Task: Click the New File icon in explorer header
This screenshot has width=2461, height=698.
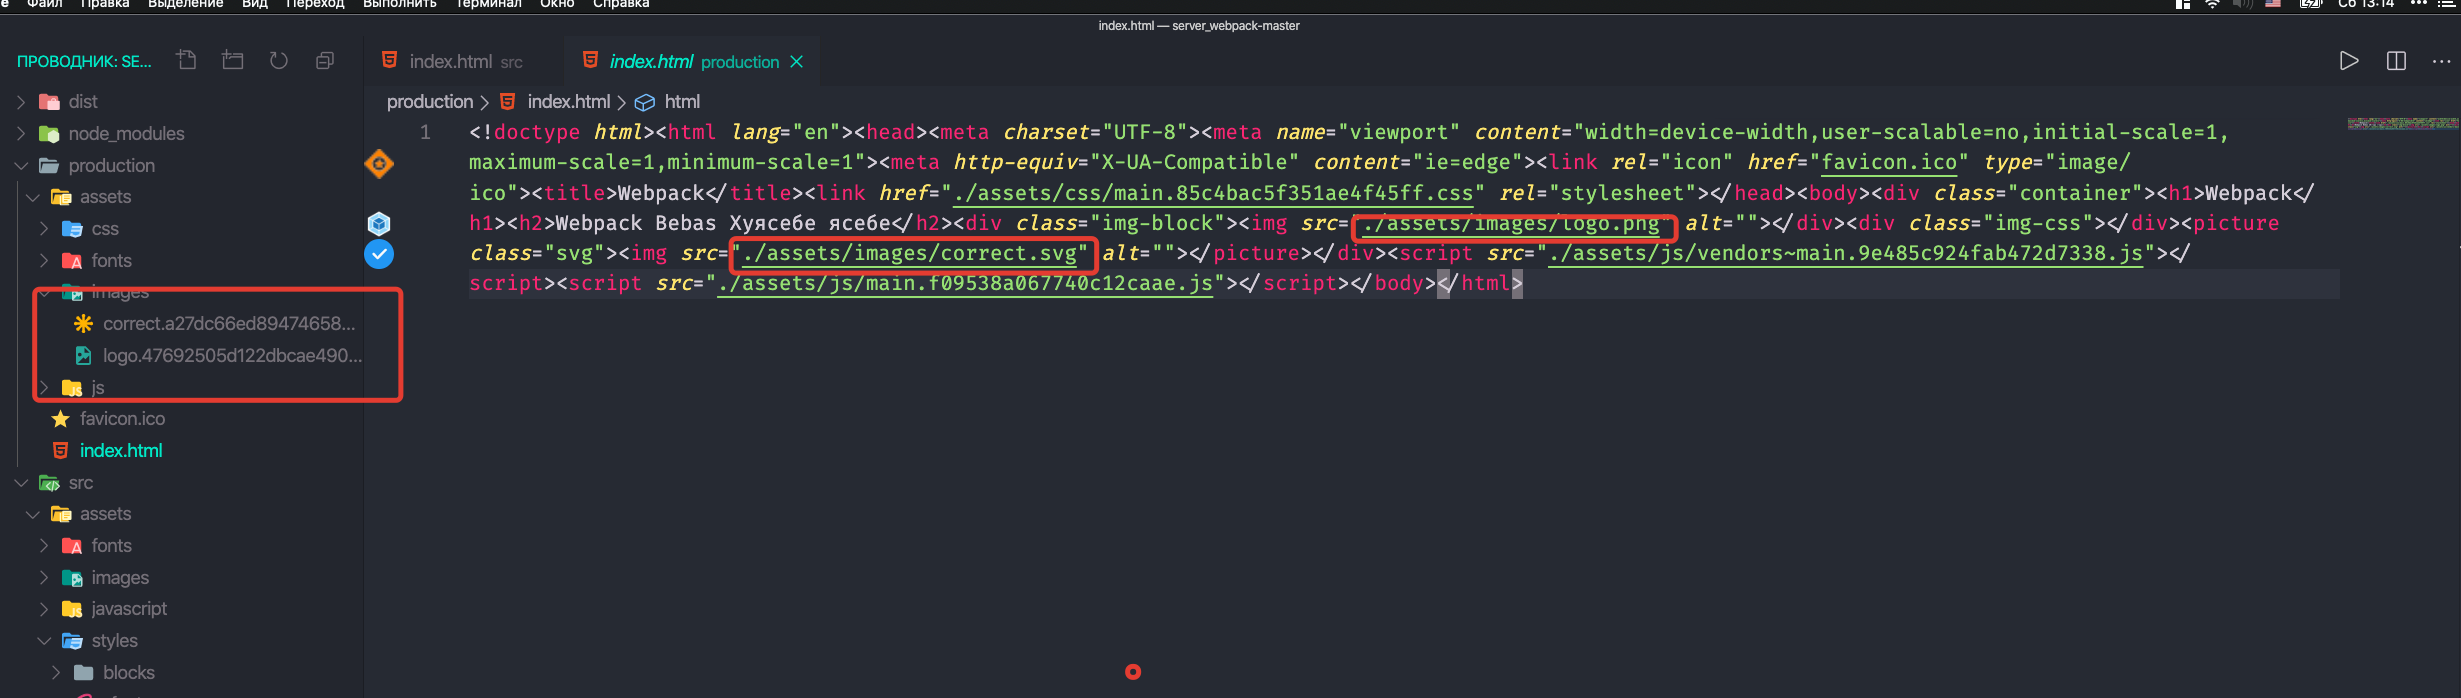Action: click(186, 60)
